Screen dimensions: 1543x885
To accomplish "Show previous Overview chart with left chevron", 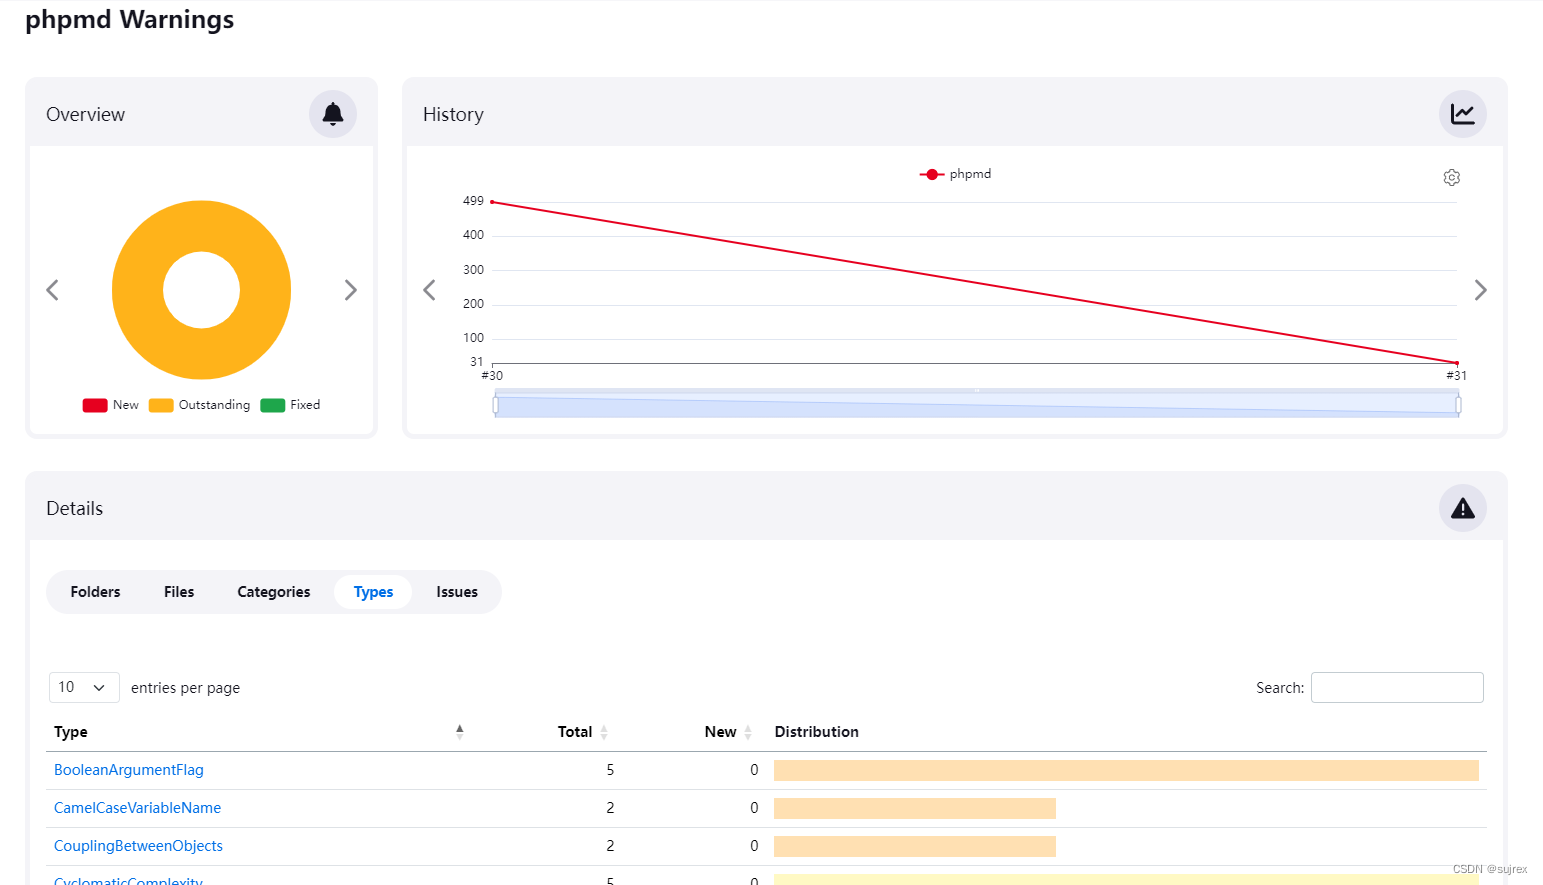I will click(x=53, y=290).
